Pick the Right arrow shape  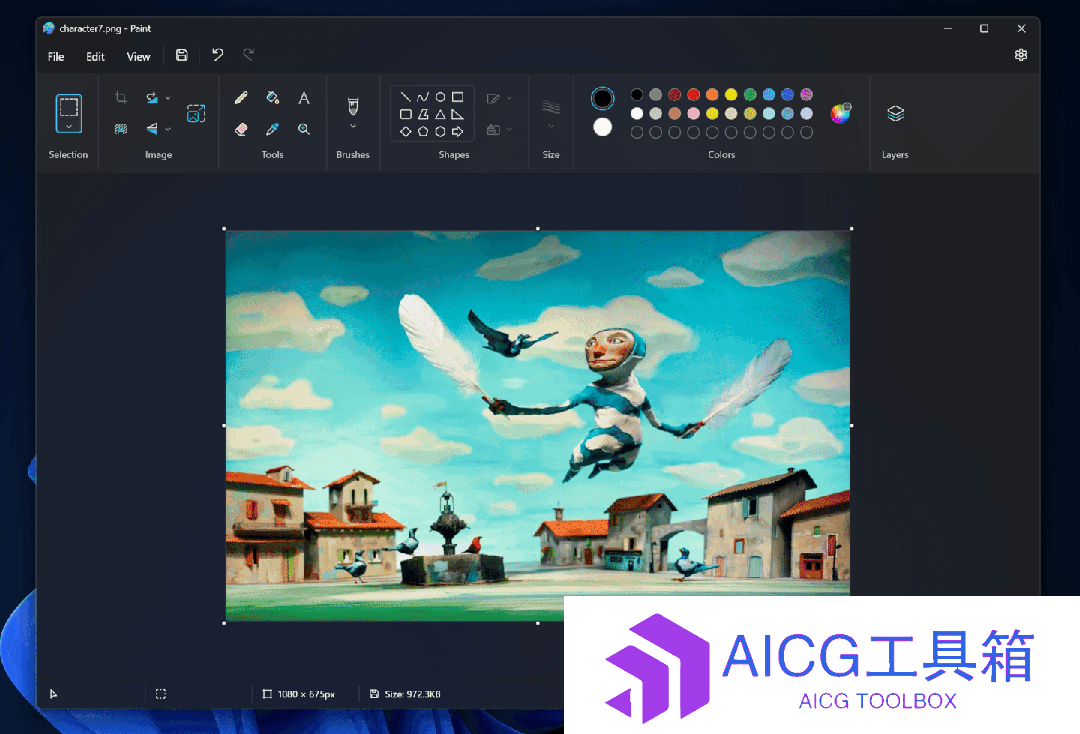[x=457, y=132]
